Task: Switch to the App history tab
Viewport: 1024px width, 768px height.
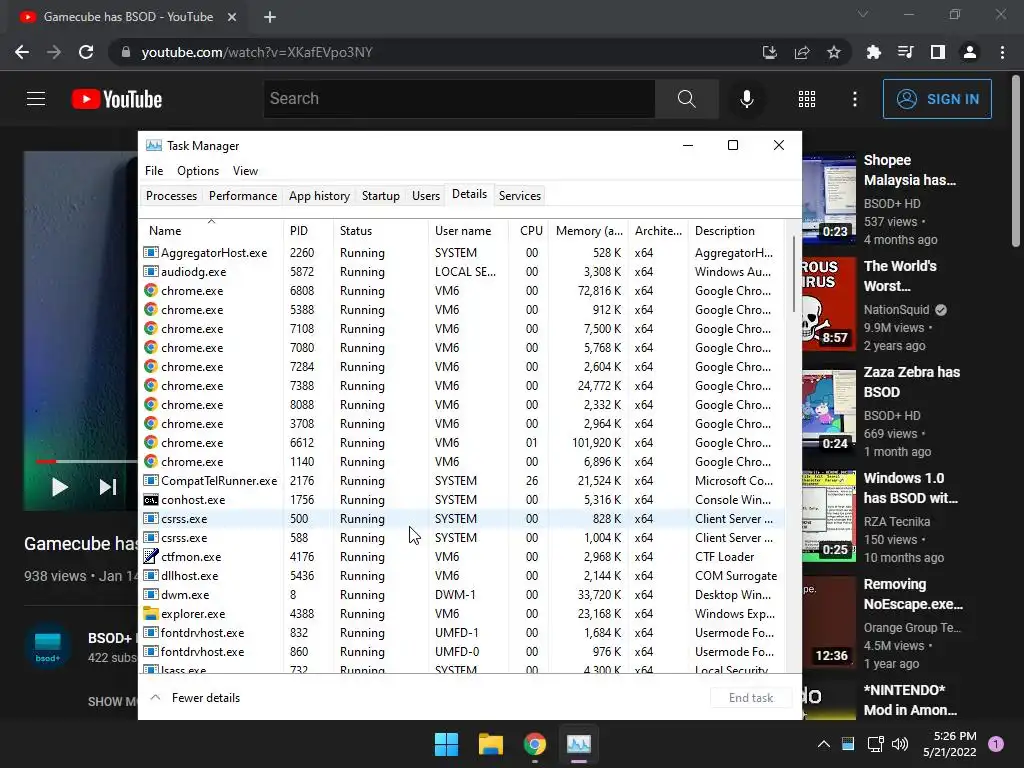Action: coord(319,196)
